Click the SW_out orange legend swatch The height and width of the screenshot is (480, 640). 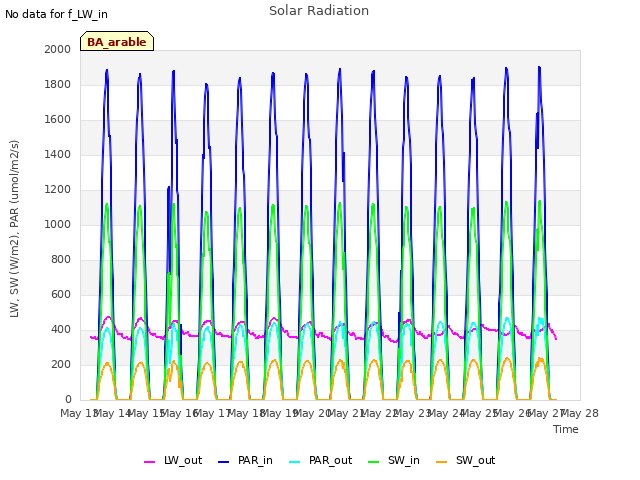[x=442, y=462]
